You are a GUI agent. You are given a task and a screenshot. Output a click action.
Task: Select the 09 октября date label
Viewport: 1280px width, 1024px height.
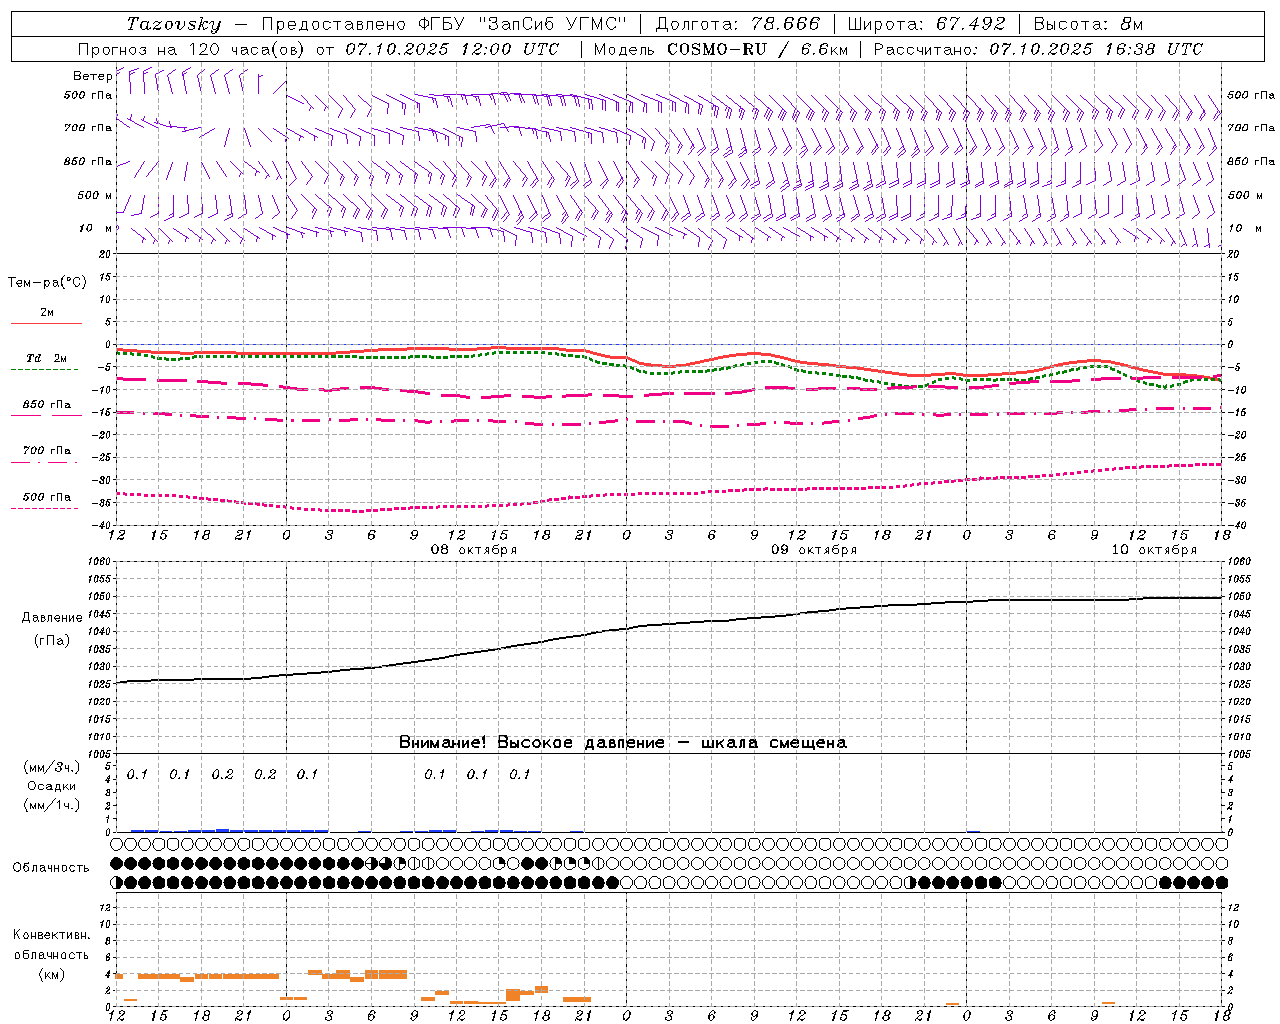tap(814, 550)
